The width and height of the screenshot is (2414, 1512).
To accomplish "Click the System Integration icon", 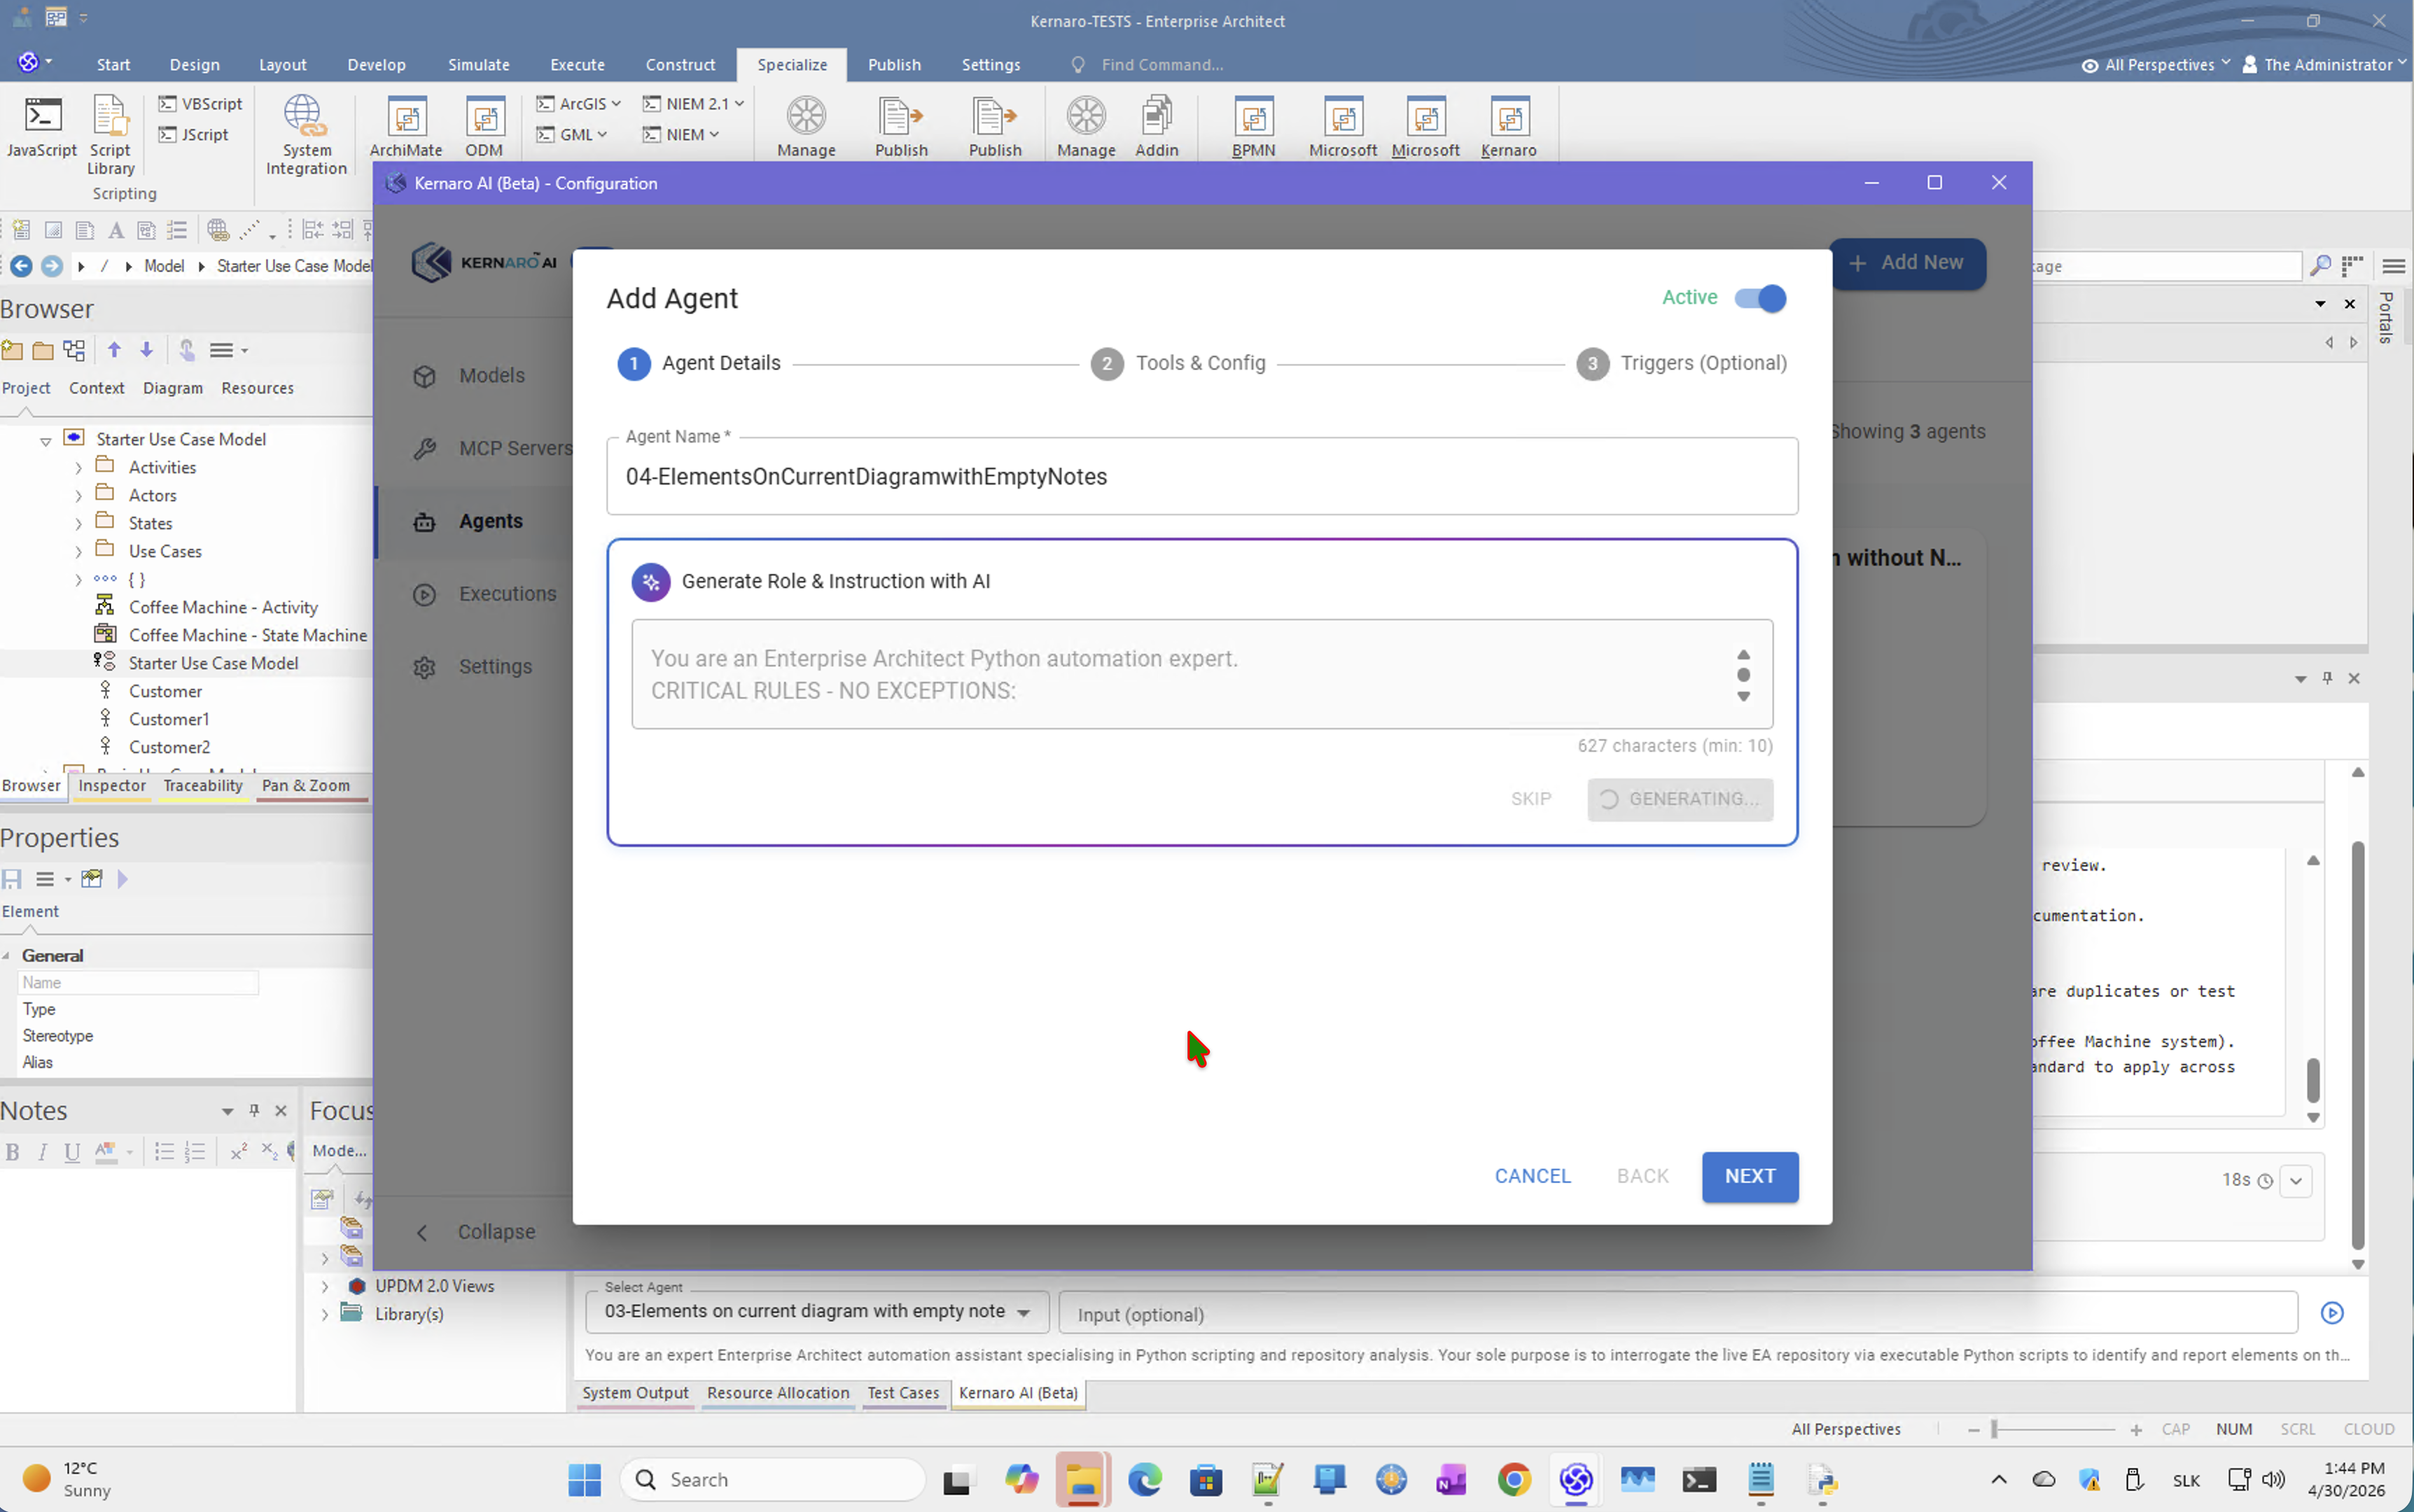I will coord(306,134).
